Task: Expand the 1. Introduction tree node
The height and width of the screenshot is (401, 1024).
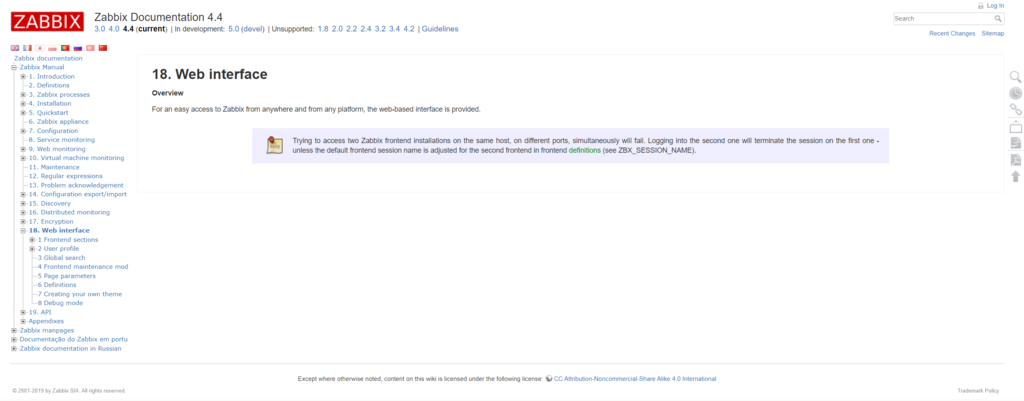Action: click(x=23, y=77)
